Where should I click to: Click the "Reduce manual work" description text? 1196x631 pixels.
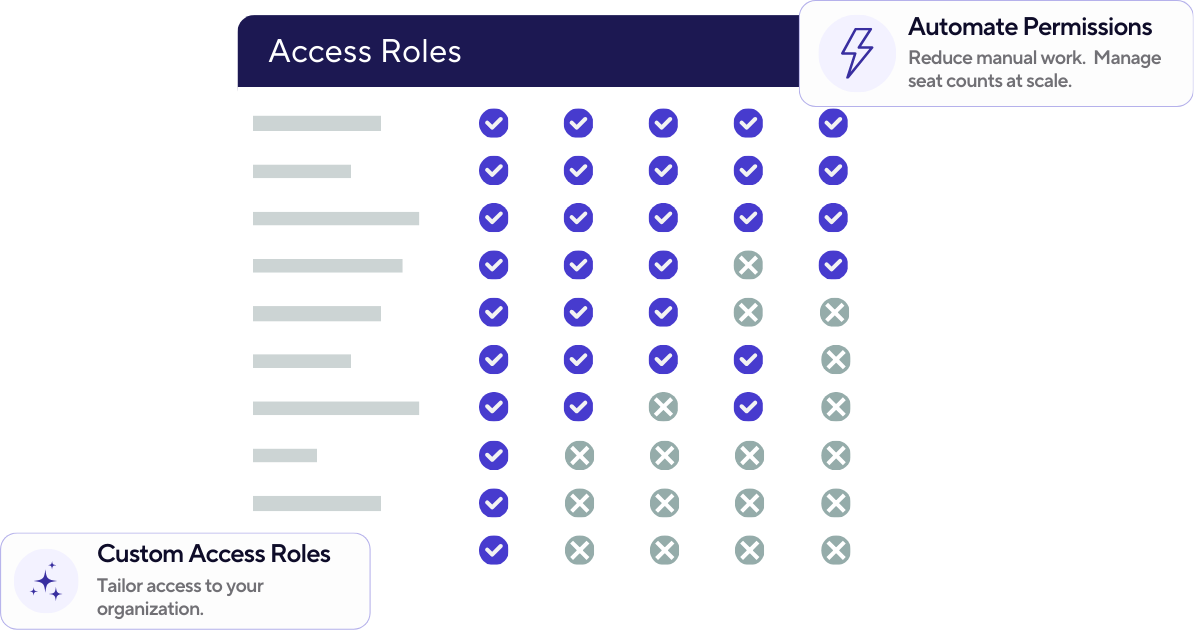[1034, 69]
